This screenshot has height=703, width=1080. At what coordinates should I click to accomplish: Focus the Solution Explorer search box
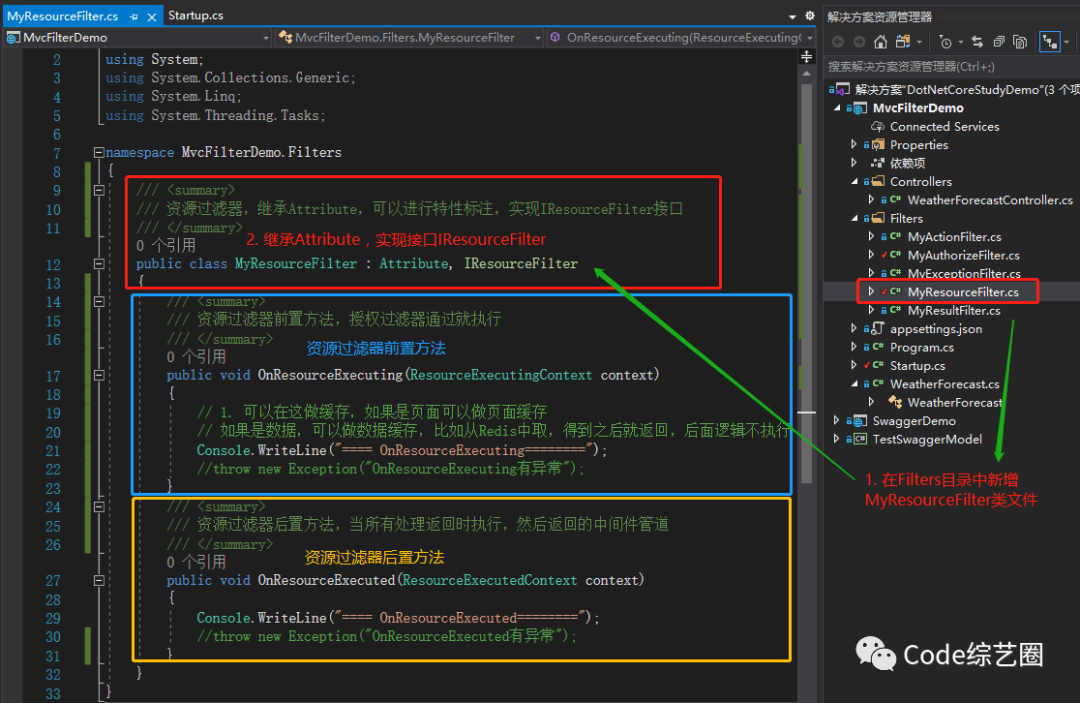pos(951,66)
